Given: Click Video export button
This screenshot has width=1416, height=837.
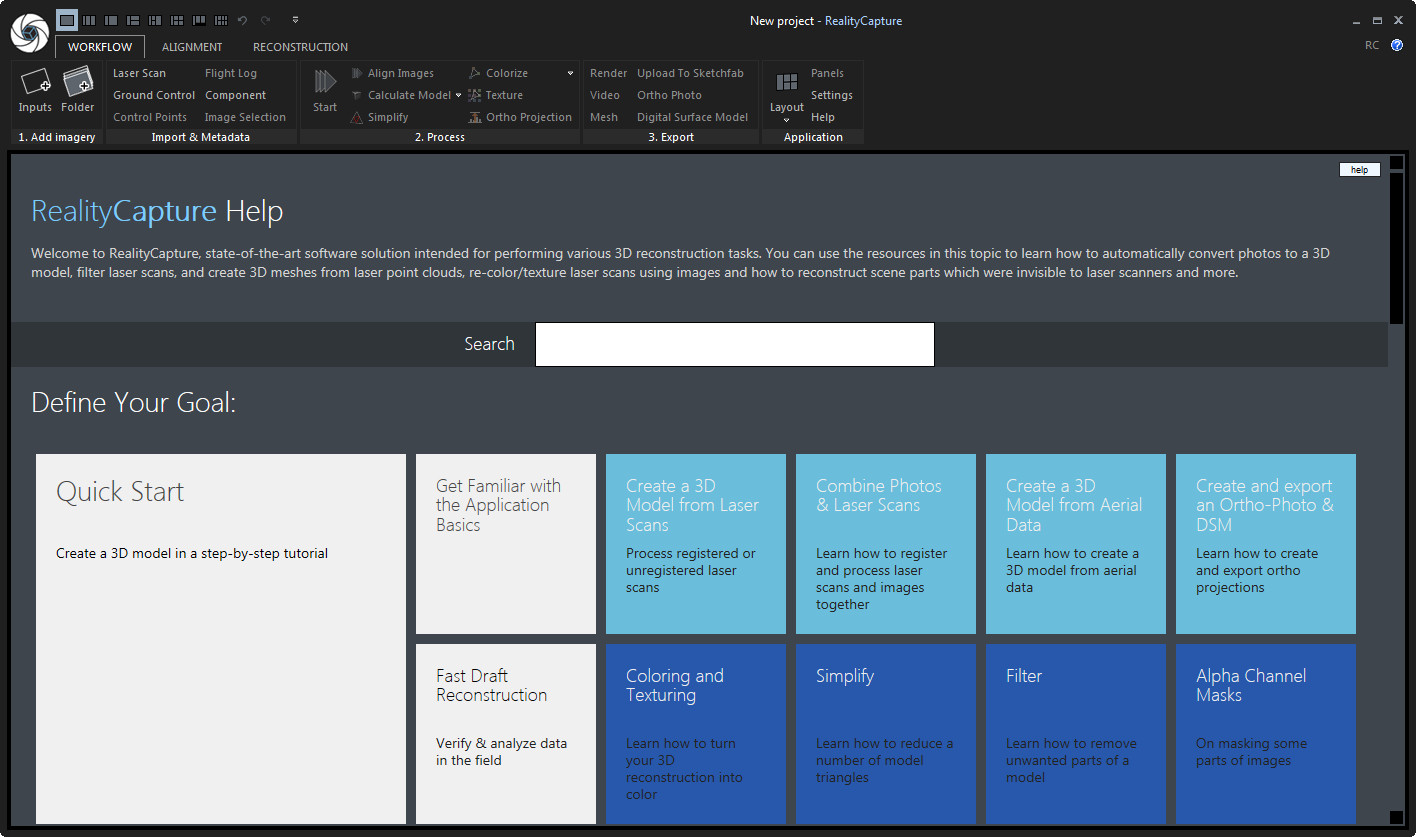Looking at the screenshot, I should coord(605,95).
